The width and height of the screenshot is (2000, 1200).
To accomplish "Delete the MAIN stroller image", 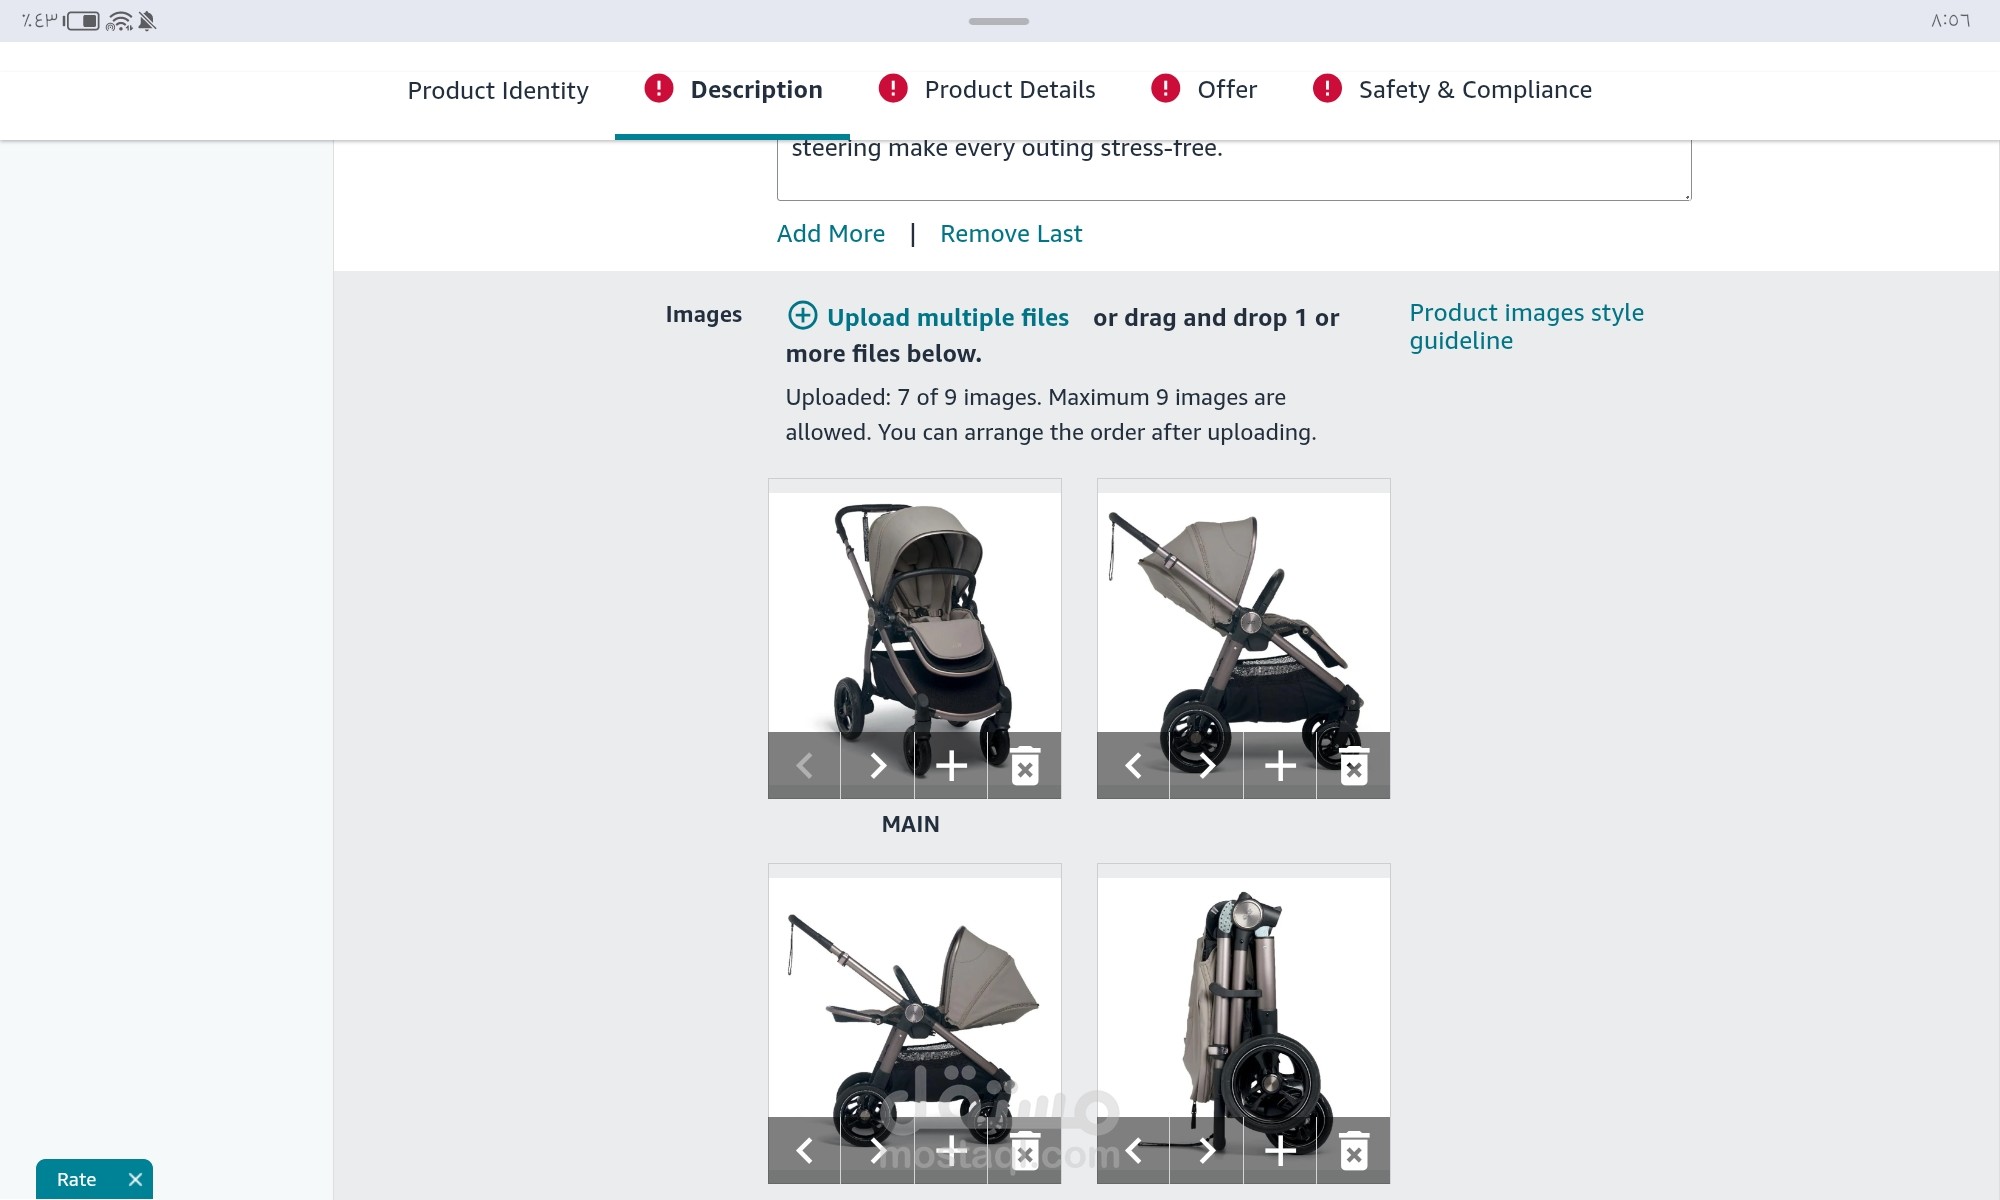I will (1024, 766).
